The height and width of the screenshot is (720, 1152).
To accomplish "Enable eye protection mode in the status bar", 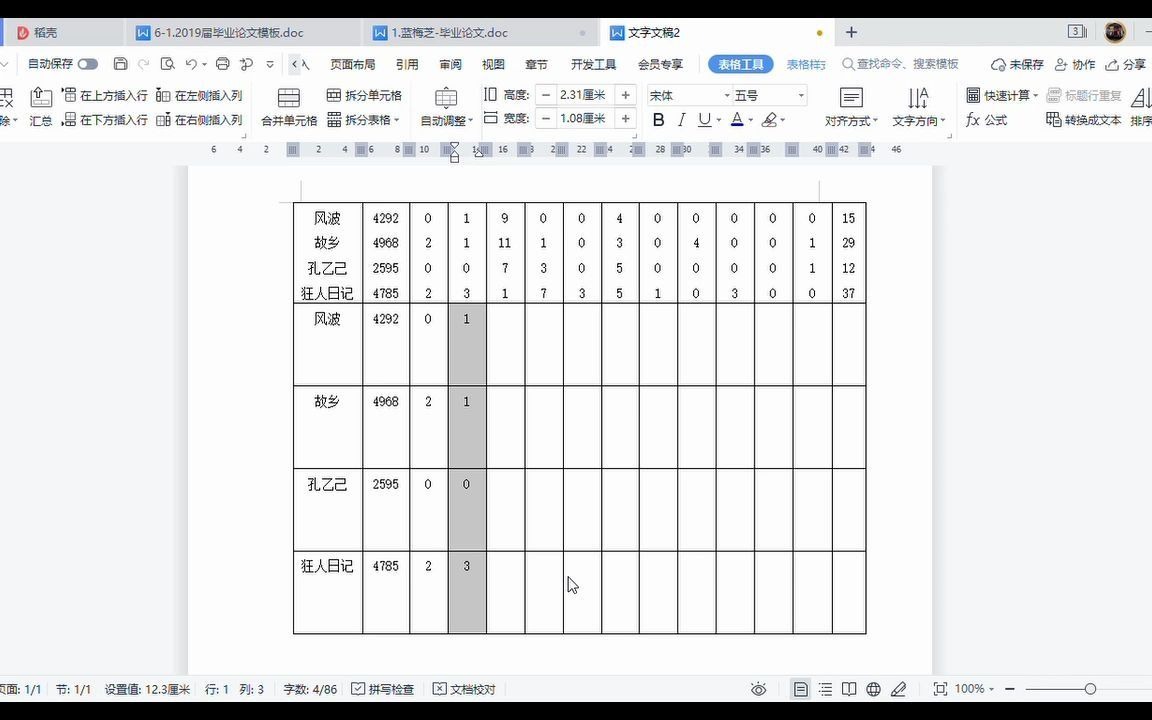I will point(758,689).
